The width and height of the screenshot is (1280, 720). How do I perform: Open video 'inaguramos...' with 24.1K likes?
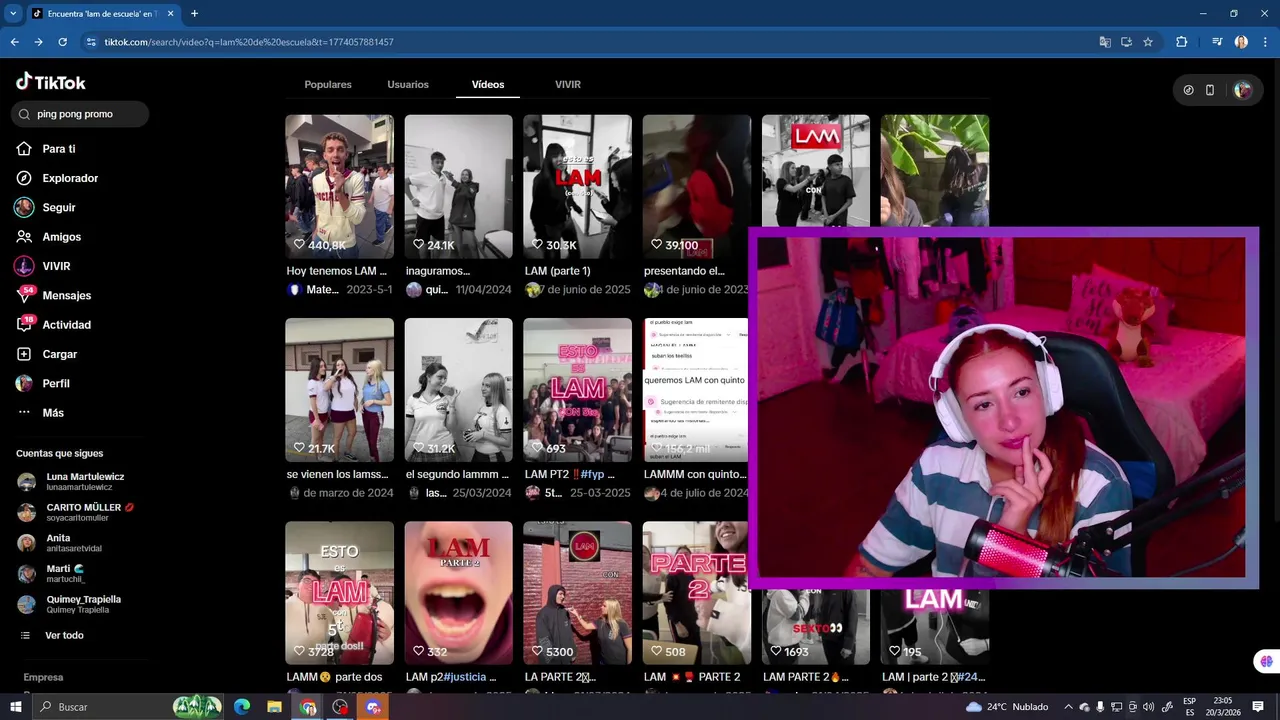click(x=458, y=186)
